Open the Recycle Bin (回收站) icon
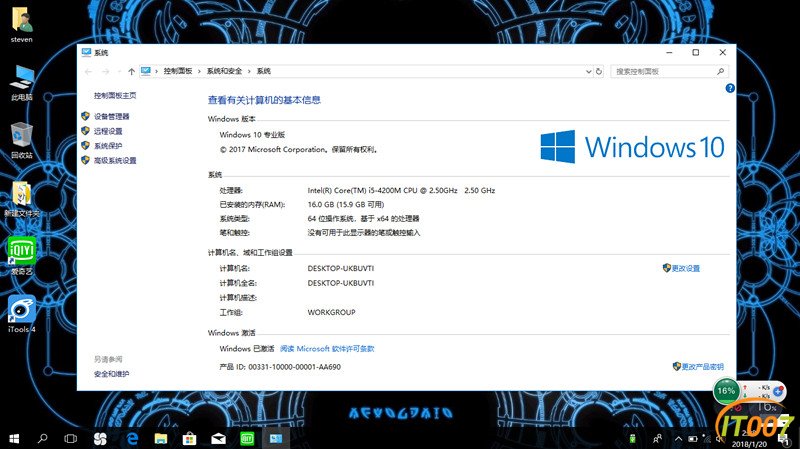The image size is (800, 449). [x=21, y=141]
